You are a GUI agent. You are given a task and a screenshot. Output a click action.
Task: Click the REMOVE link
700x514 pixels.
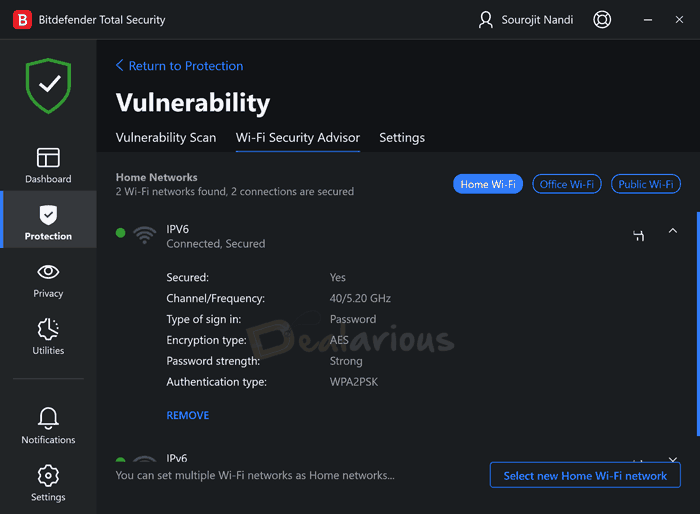[x=188, y=415]
